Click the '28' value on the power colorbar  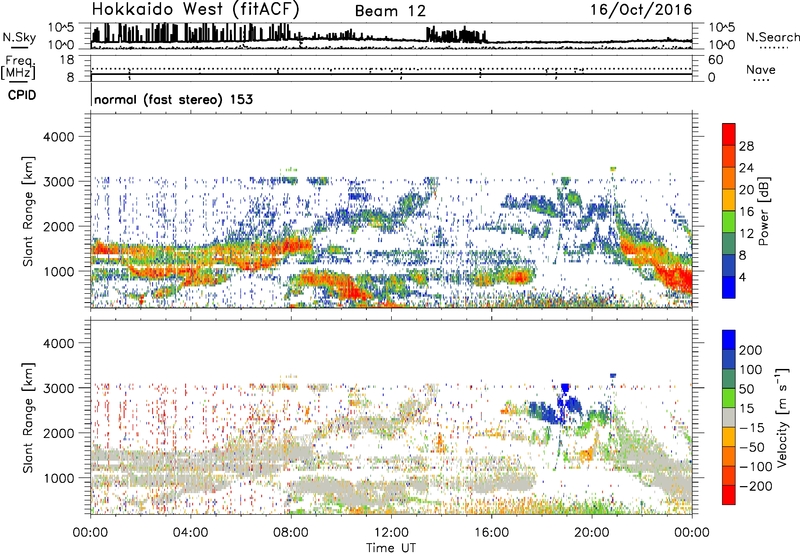(746, 146)
